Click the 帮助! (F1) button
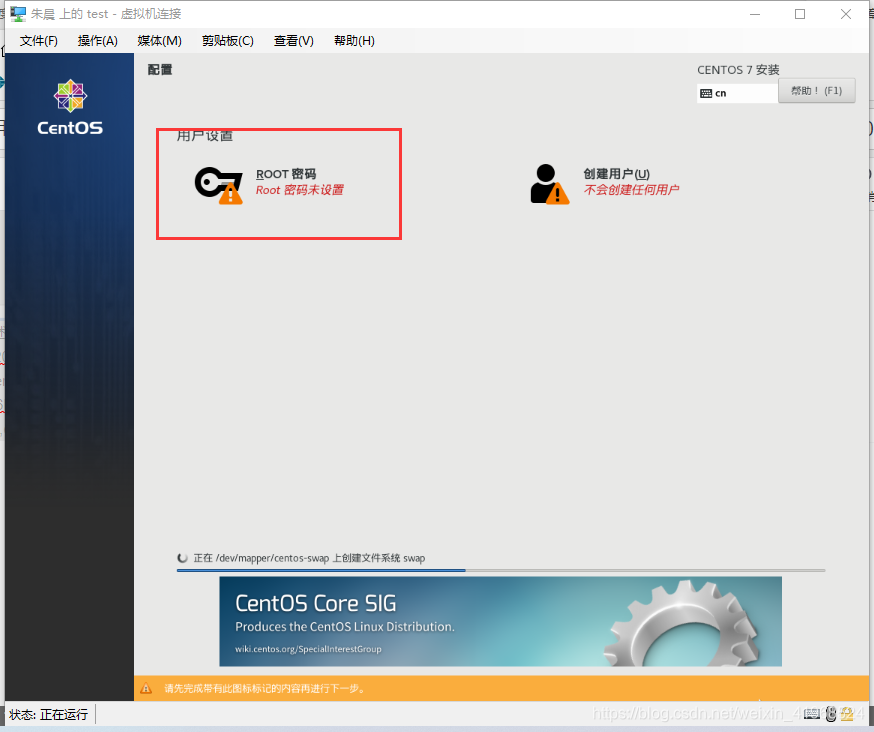The width and height of the screenshot is (874, 732). click(817, 91)
